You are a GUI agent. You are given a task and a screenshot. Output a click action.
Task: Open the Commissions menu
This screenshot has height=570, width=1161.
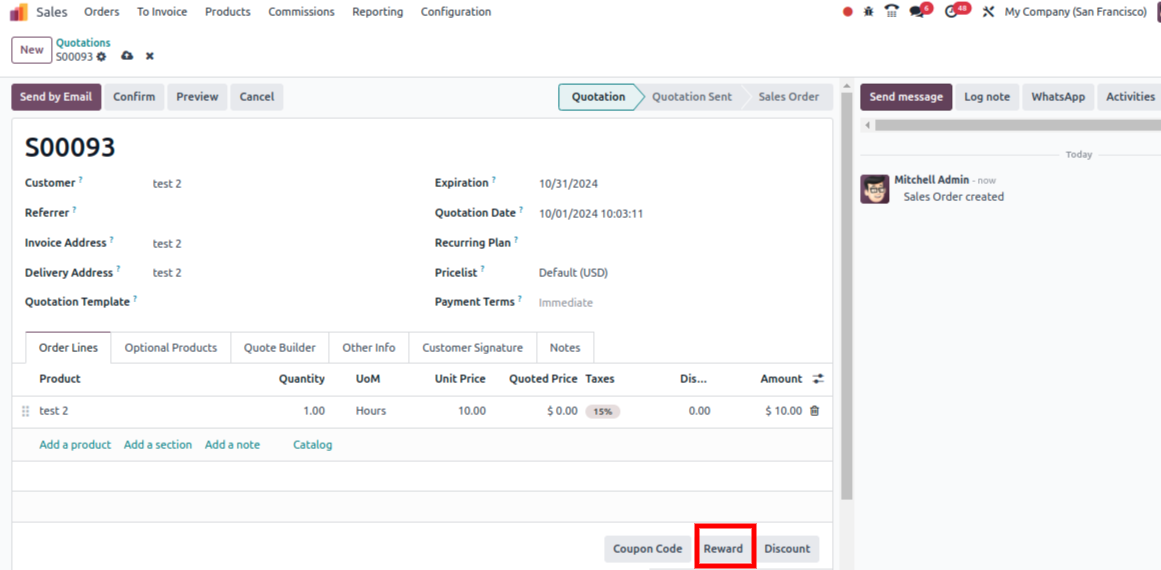[301, 12]
